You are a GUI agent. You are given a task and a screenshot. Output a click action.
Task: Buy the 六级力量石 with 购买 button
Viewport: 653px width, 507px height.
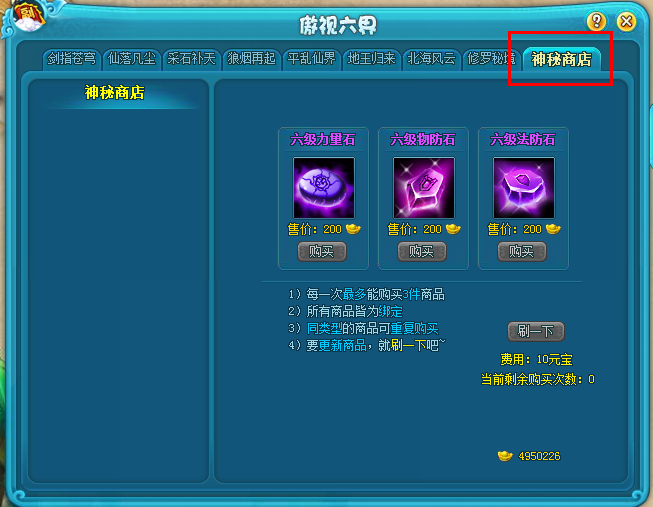pos(322,251)
